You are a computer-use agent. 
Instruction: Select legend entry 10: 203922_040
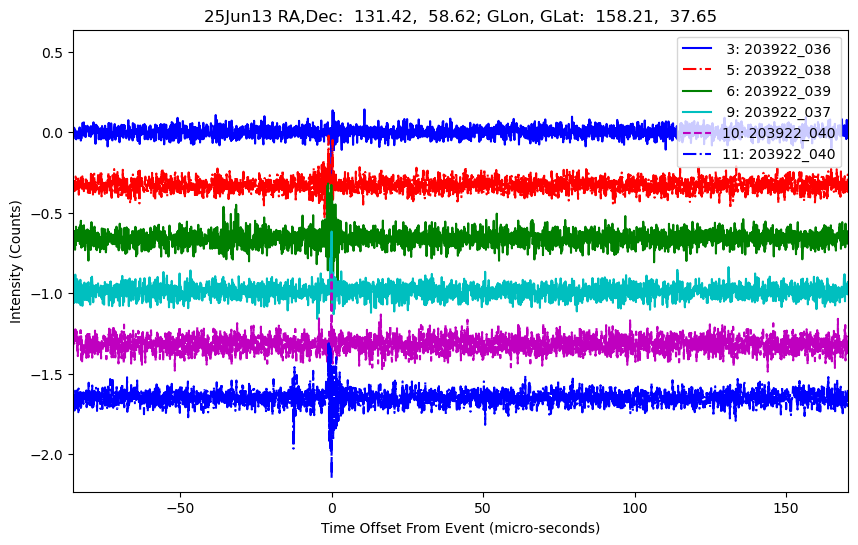758,133
